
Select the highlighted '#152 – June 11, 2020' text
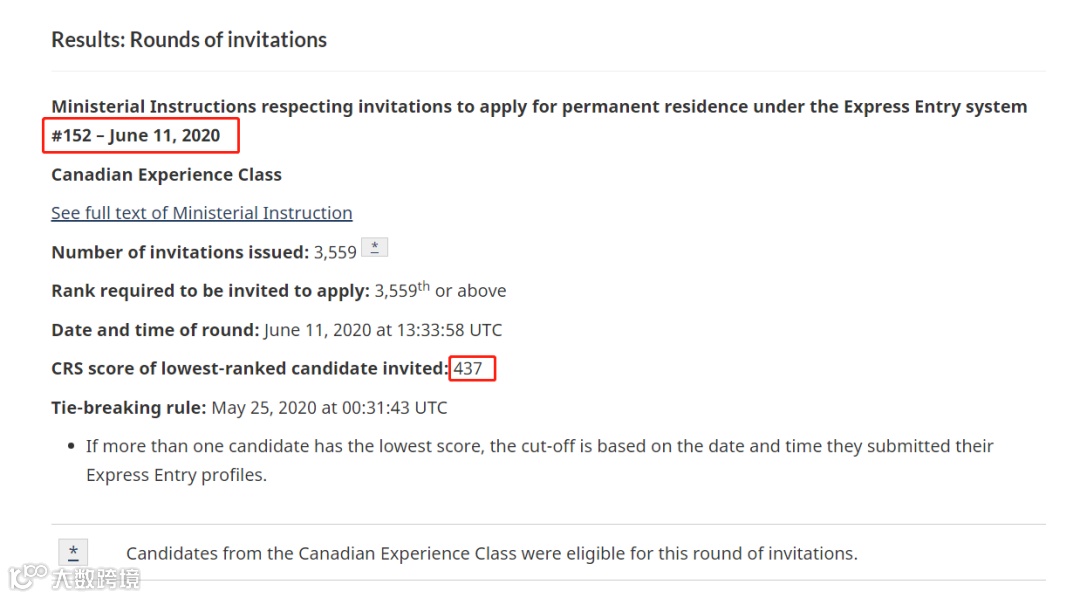[137, 136]
